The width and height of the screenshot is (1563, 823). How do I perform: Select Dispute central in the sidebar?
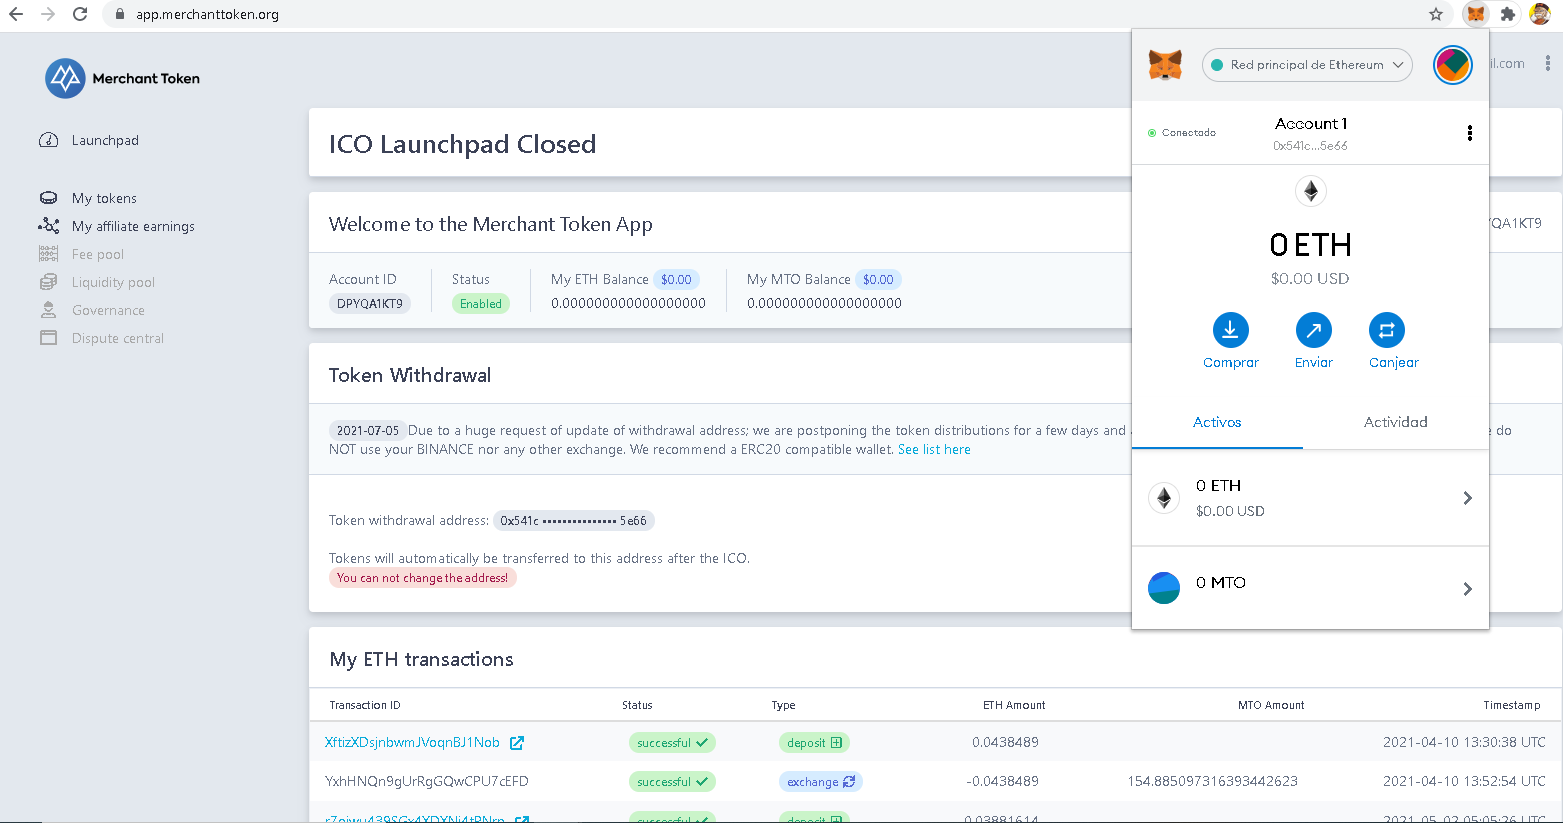[x=118, y=338]
